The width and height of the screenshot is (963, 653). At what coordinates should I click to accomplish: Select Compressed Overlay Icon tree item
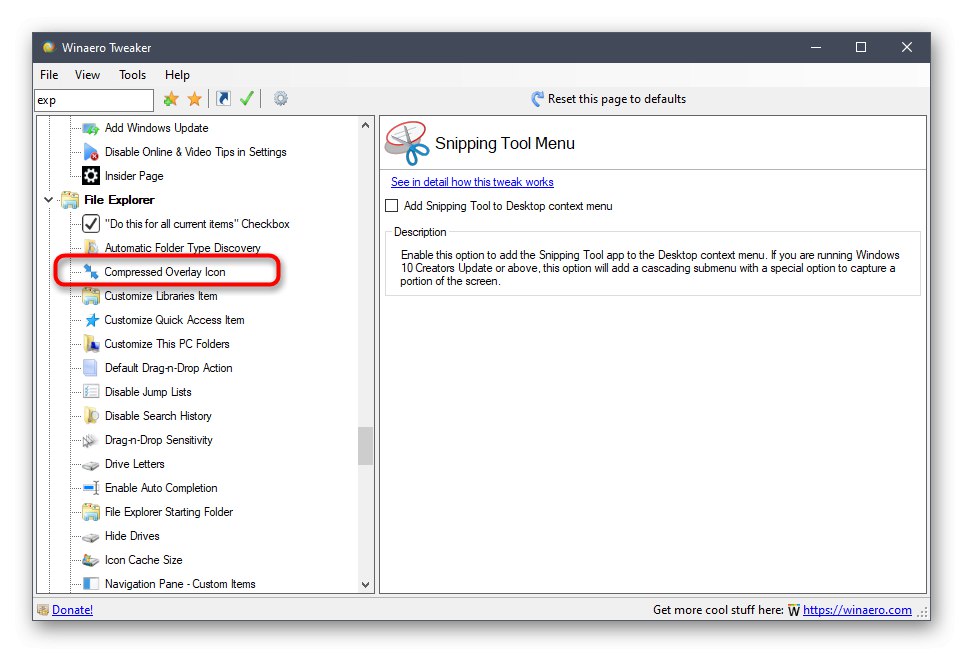click(x=165, y=272)
